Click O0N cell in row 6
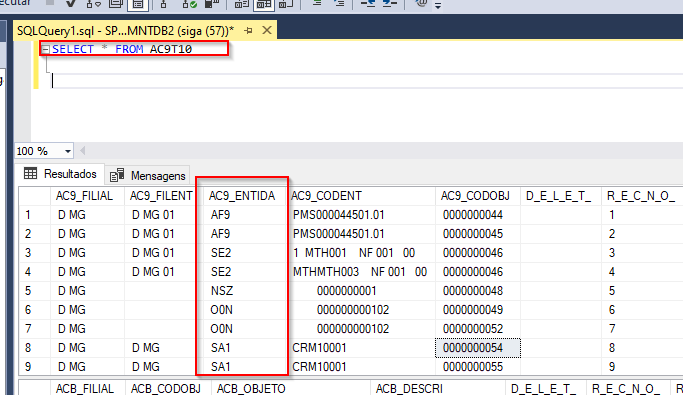683x395 pixels. click(x=244, y=310)
